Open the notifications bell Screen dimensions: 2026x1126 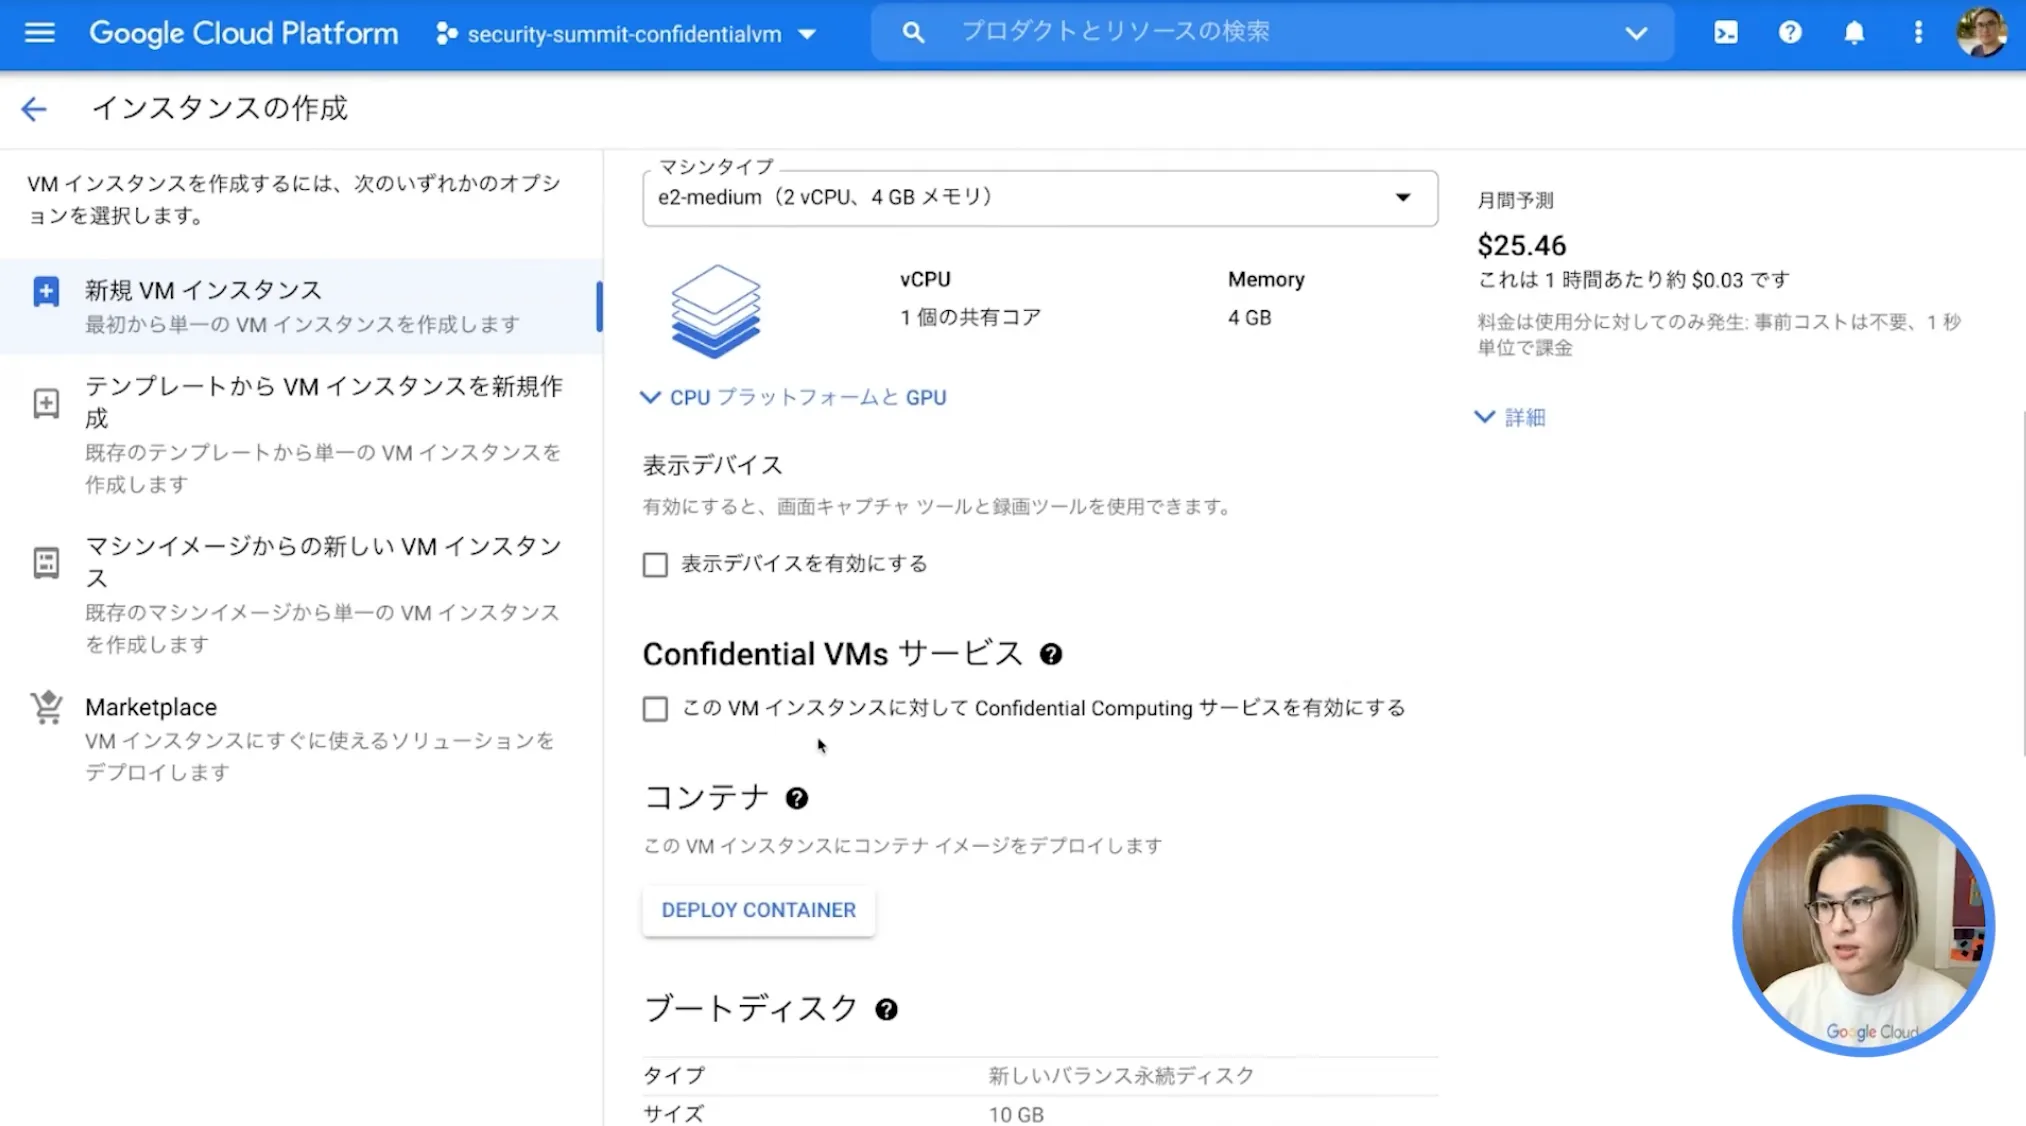click(1854, 33)
